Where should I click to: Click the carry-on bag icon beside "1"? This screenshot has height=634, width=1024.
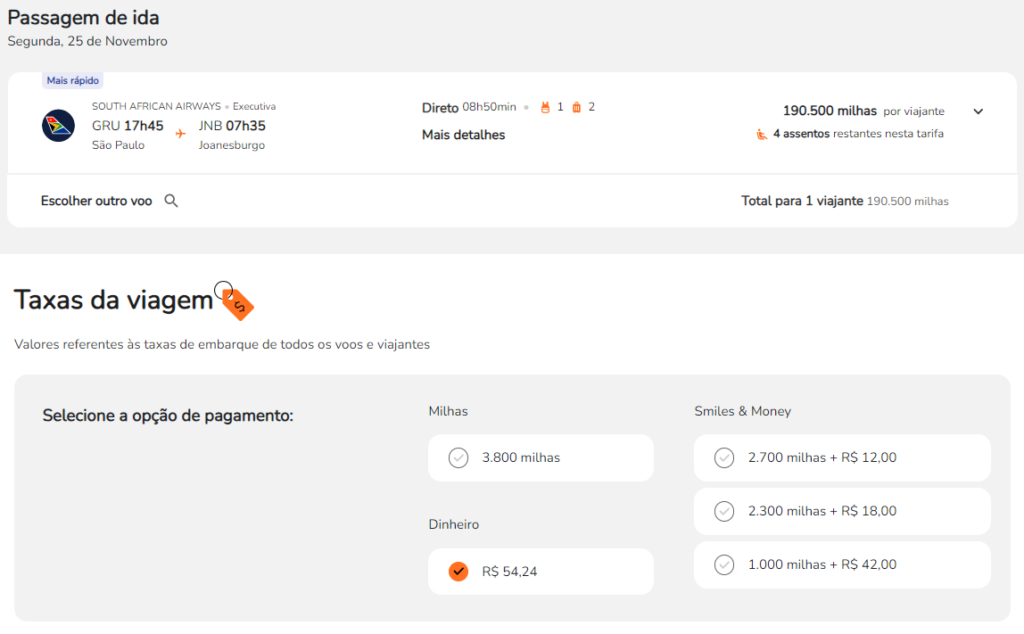(545, 107)
